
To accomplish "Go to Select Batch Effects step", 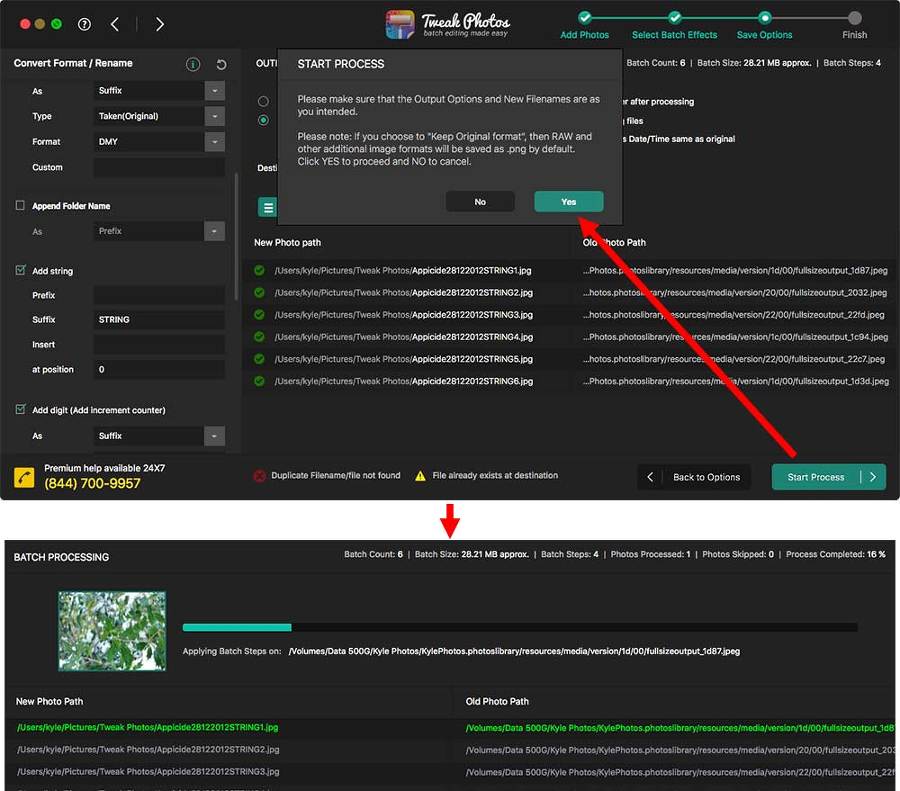I will pos(674,25).
